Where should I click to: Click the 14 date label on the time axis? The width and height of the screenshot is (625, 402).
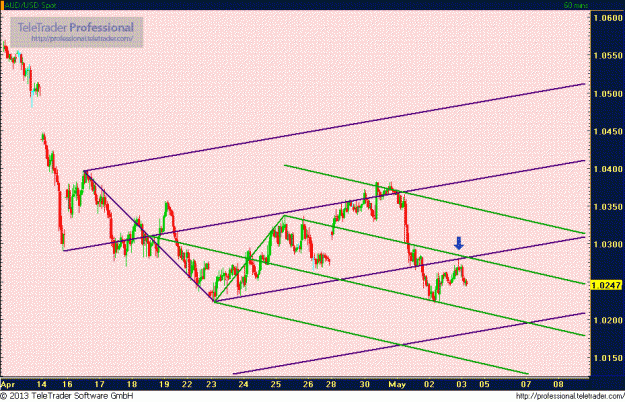coord(41,384)
